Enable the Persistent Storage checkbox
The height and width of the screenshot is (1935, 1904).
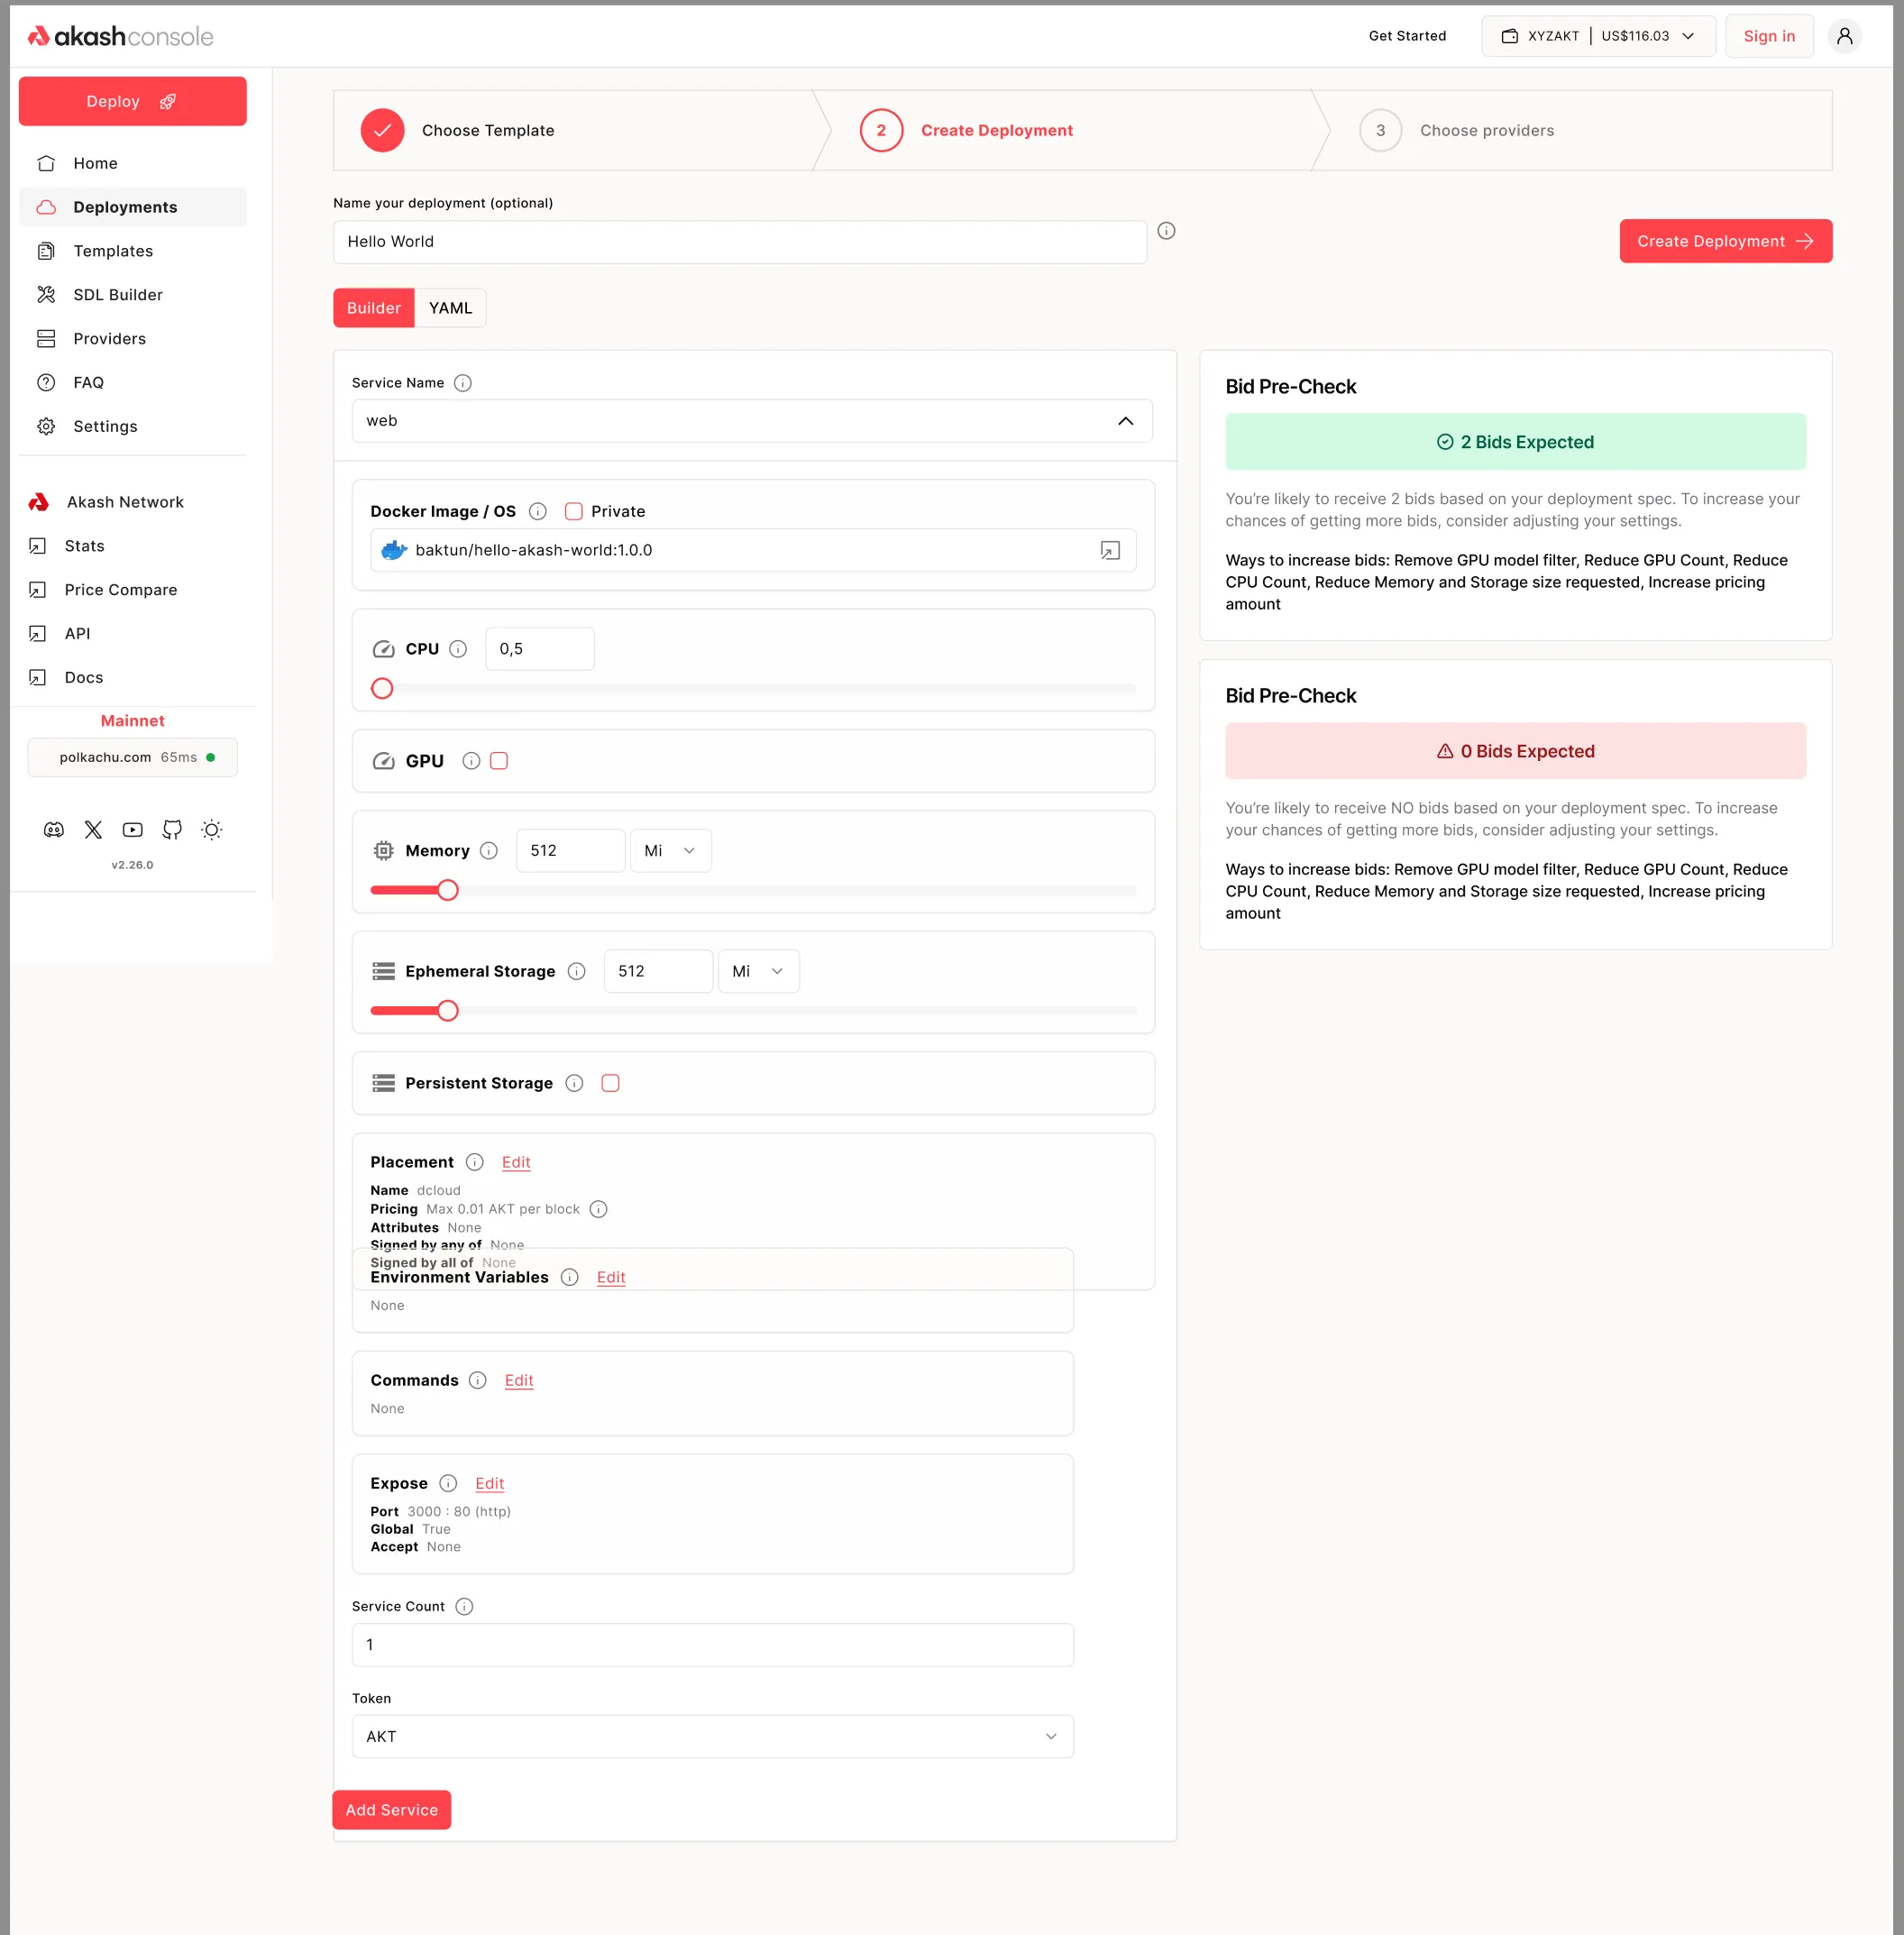tap(610, 1083)
